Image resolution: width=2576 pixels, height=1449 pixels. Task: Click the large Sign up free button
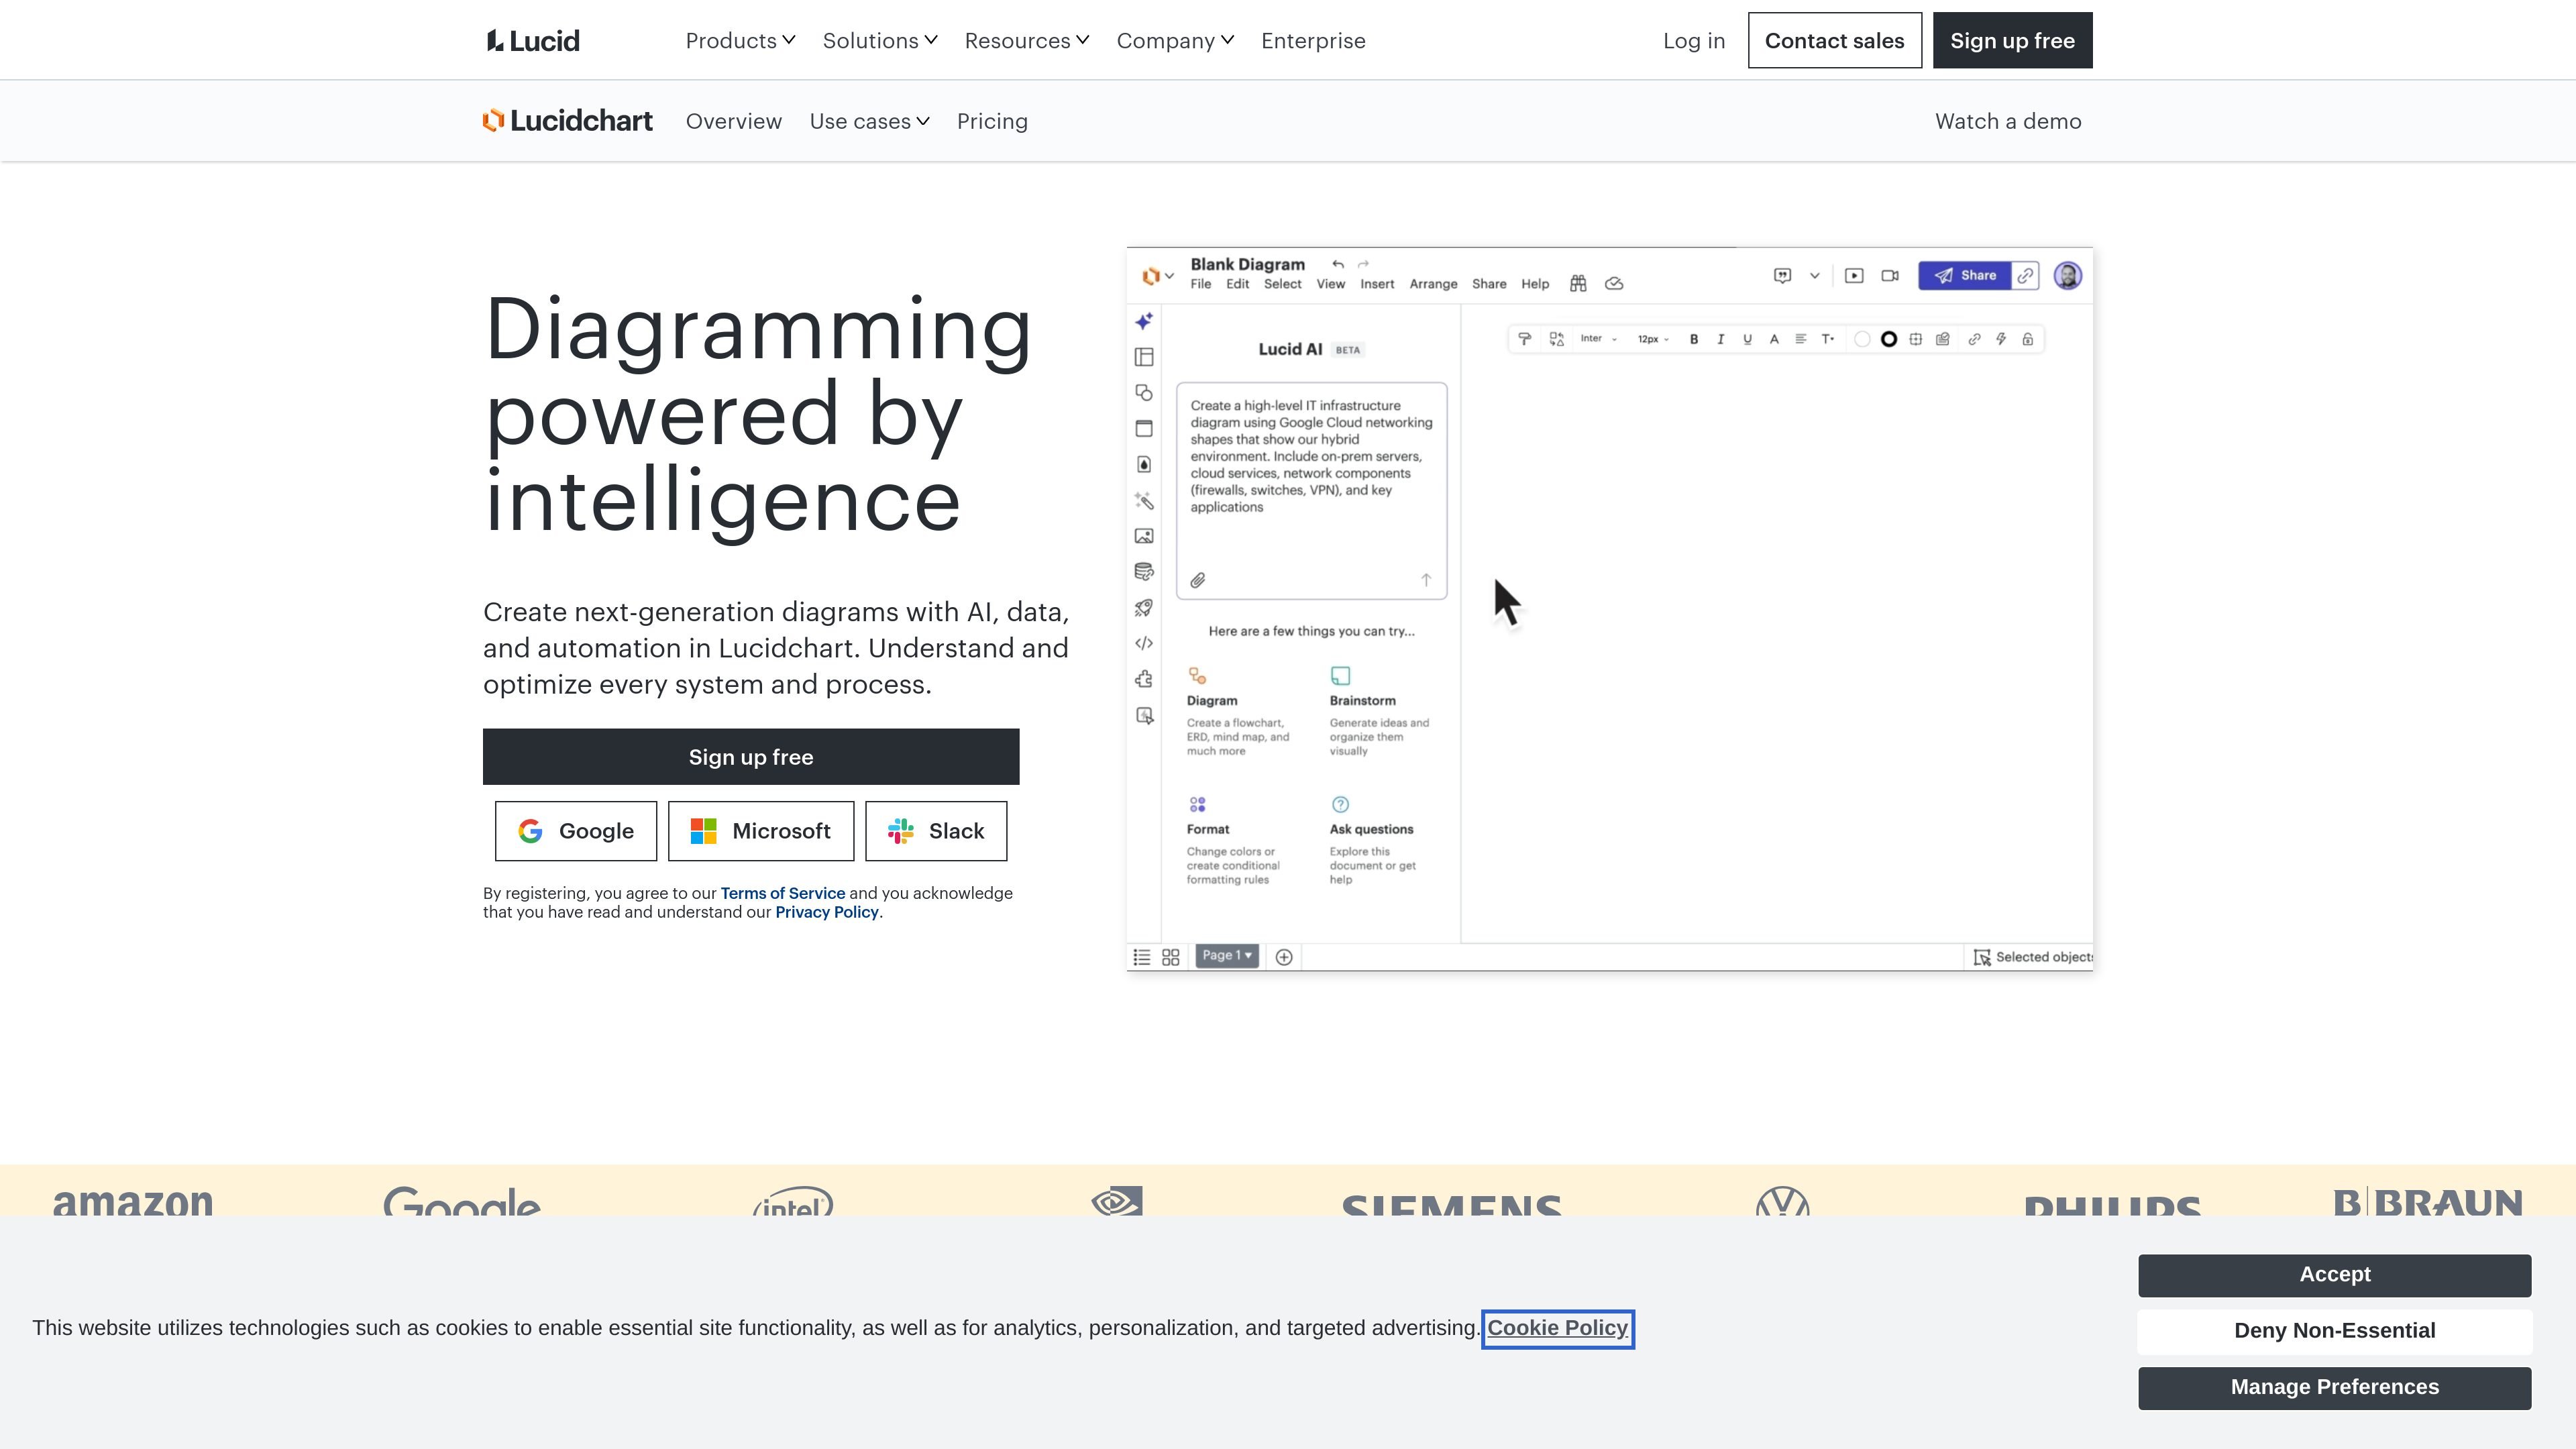point(751,757)
